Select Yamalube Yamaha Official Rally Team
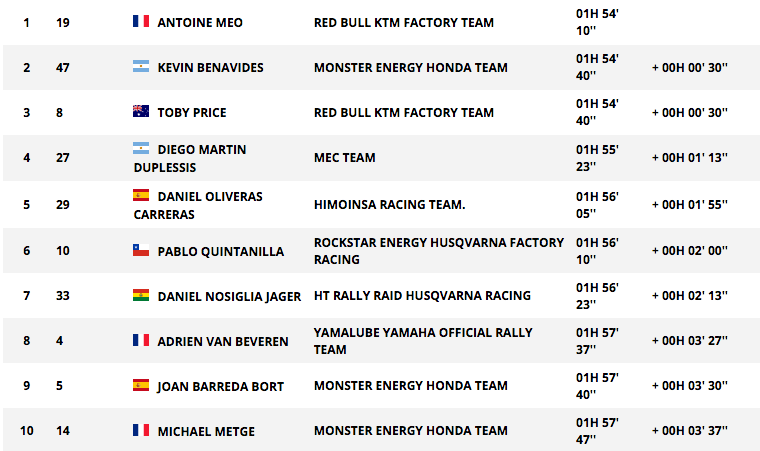The image size is (760, 451). [x=423, y=341]
